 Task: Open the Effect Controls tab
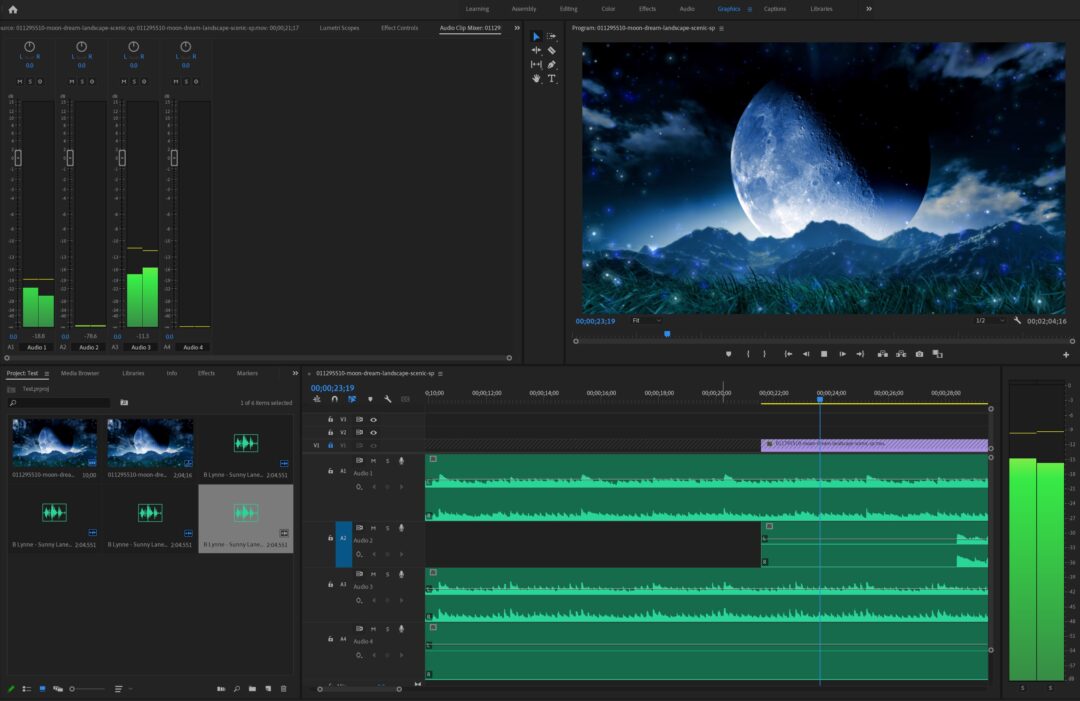click(x=400, y=29)
